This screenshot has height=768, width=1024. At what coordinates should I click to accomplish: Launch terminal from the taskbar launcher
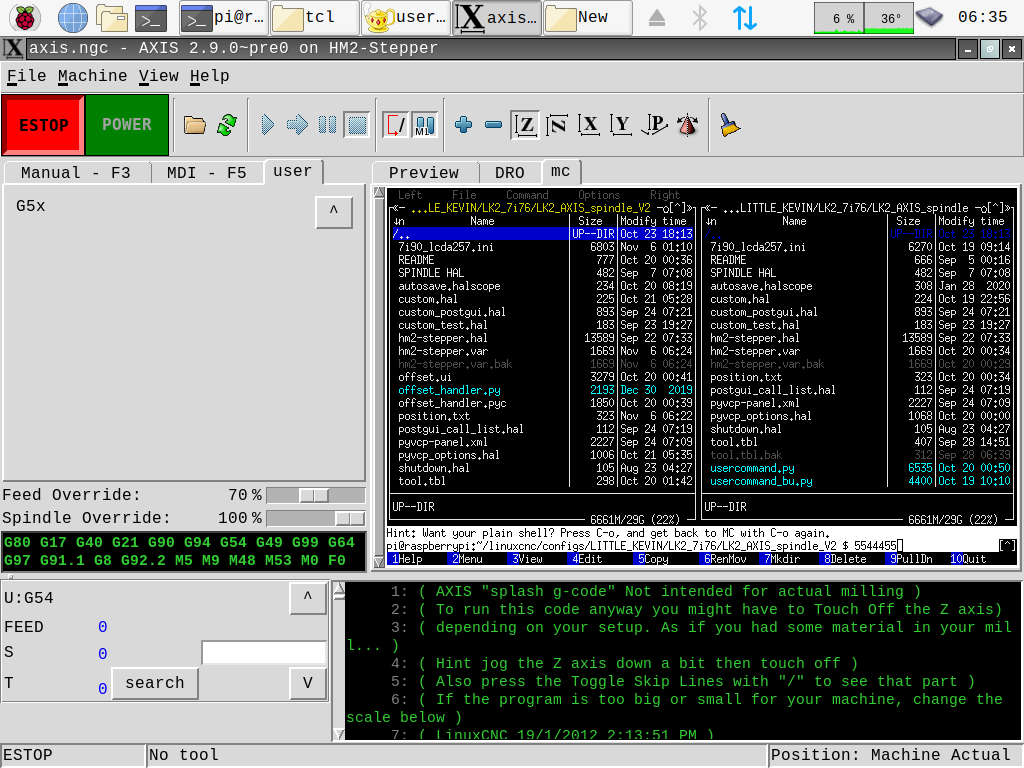151,18
